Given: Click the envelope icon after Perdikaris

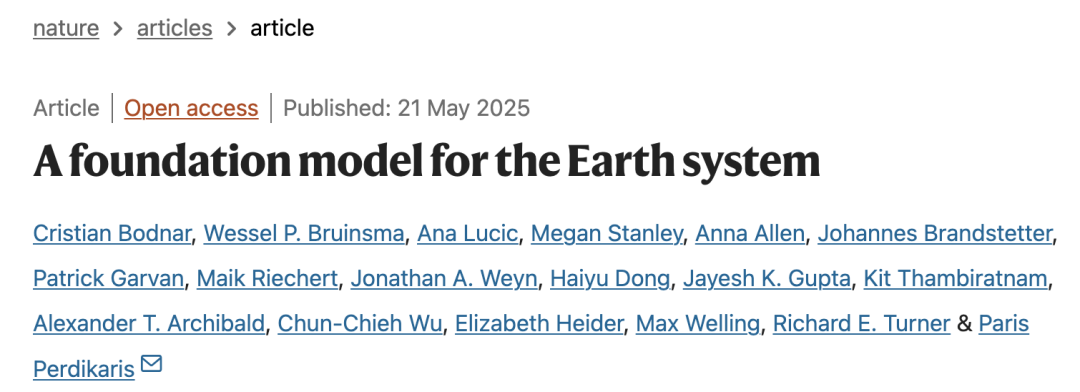Looking at the screenshot, I should 152,363.
